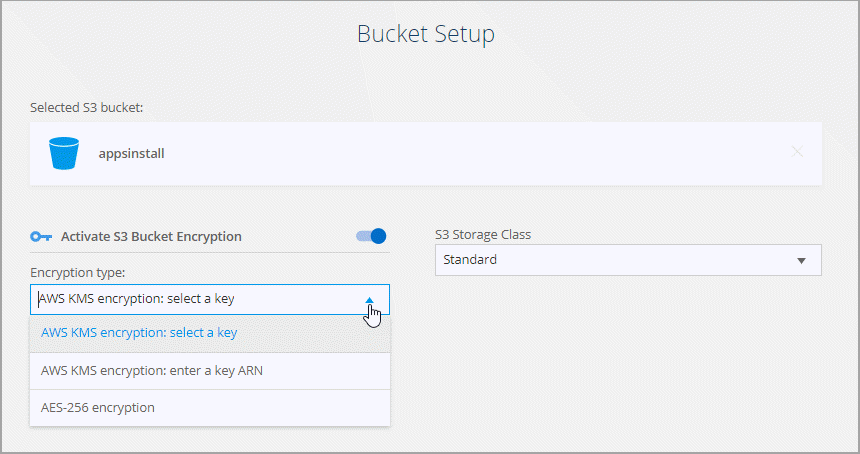
Task: Click the appsinstall bucket name
Action: (x=131, y=154)
